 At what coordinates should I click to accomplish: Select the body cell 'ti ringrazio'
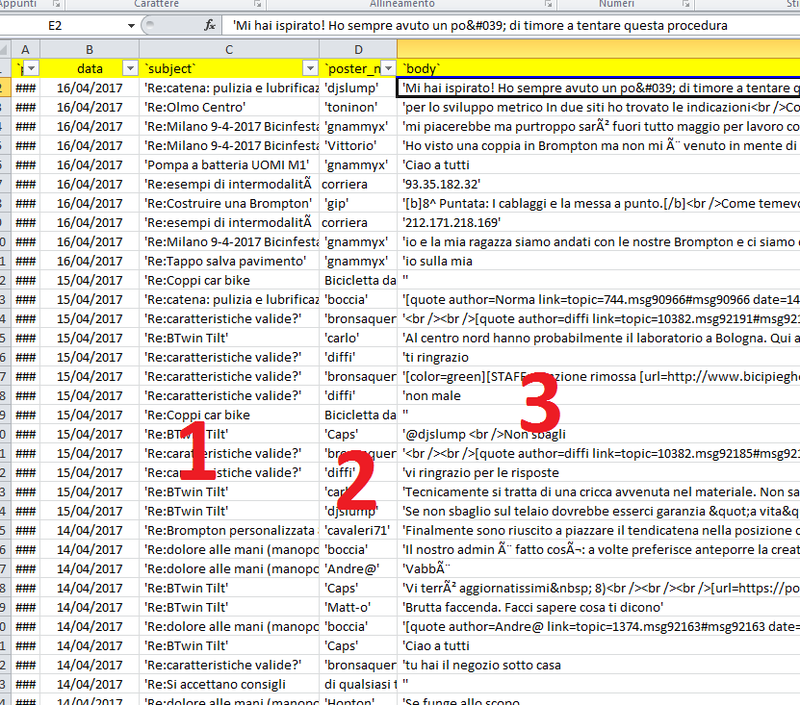tap(598, 357)
